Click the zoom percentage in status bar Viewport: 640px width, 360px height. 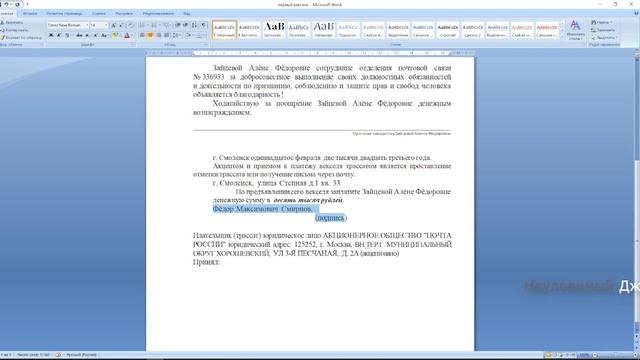click(x=584, y=355)
